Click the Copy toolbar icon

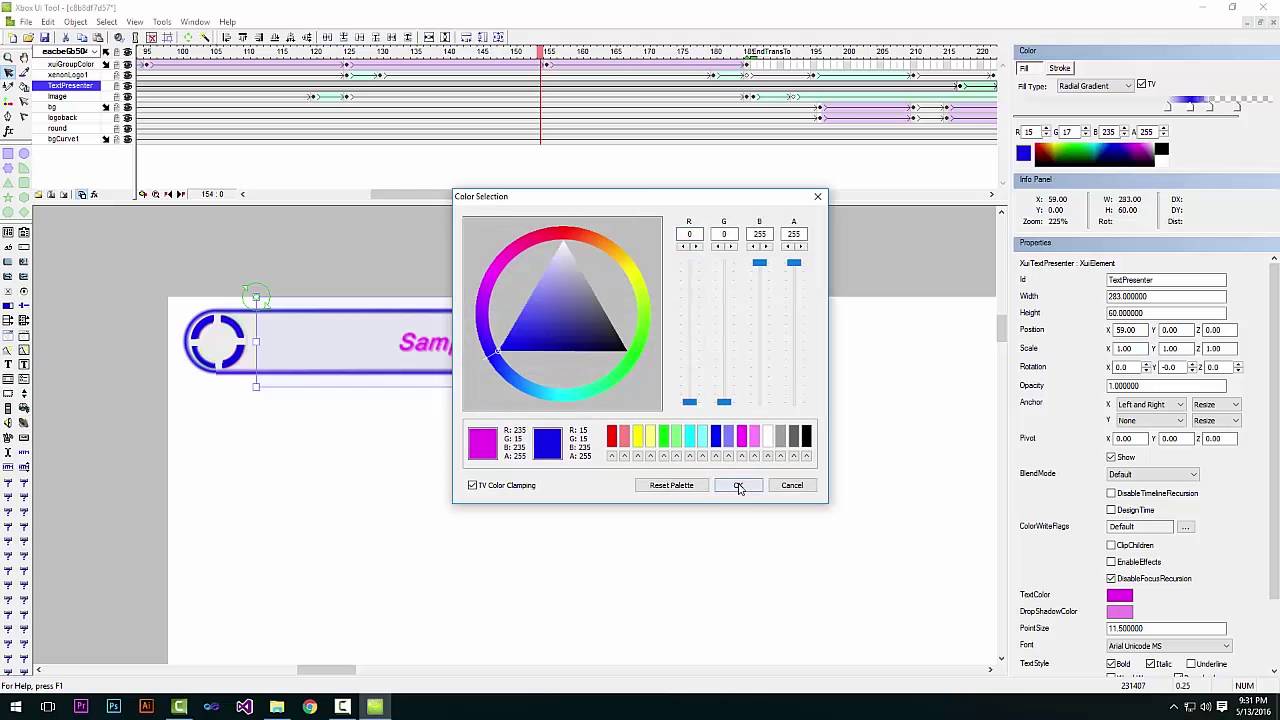tap(82, 38)
